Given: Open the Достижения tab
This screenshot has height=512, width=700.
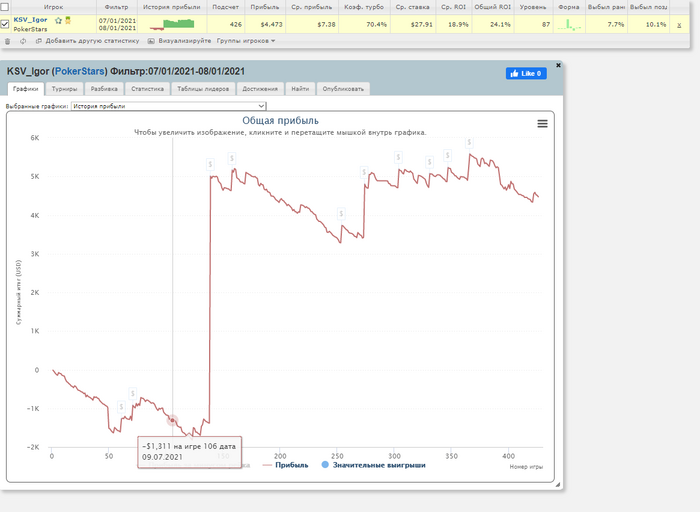Looking at the screenshot, I should [260, 89].
